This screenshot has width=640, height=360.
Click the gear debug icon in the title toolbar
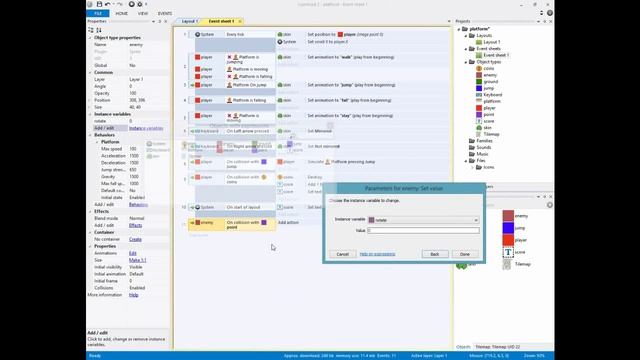pyautogui.click(x=140, y=4)
